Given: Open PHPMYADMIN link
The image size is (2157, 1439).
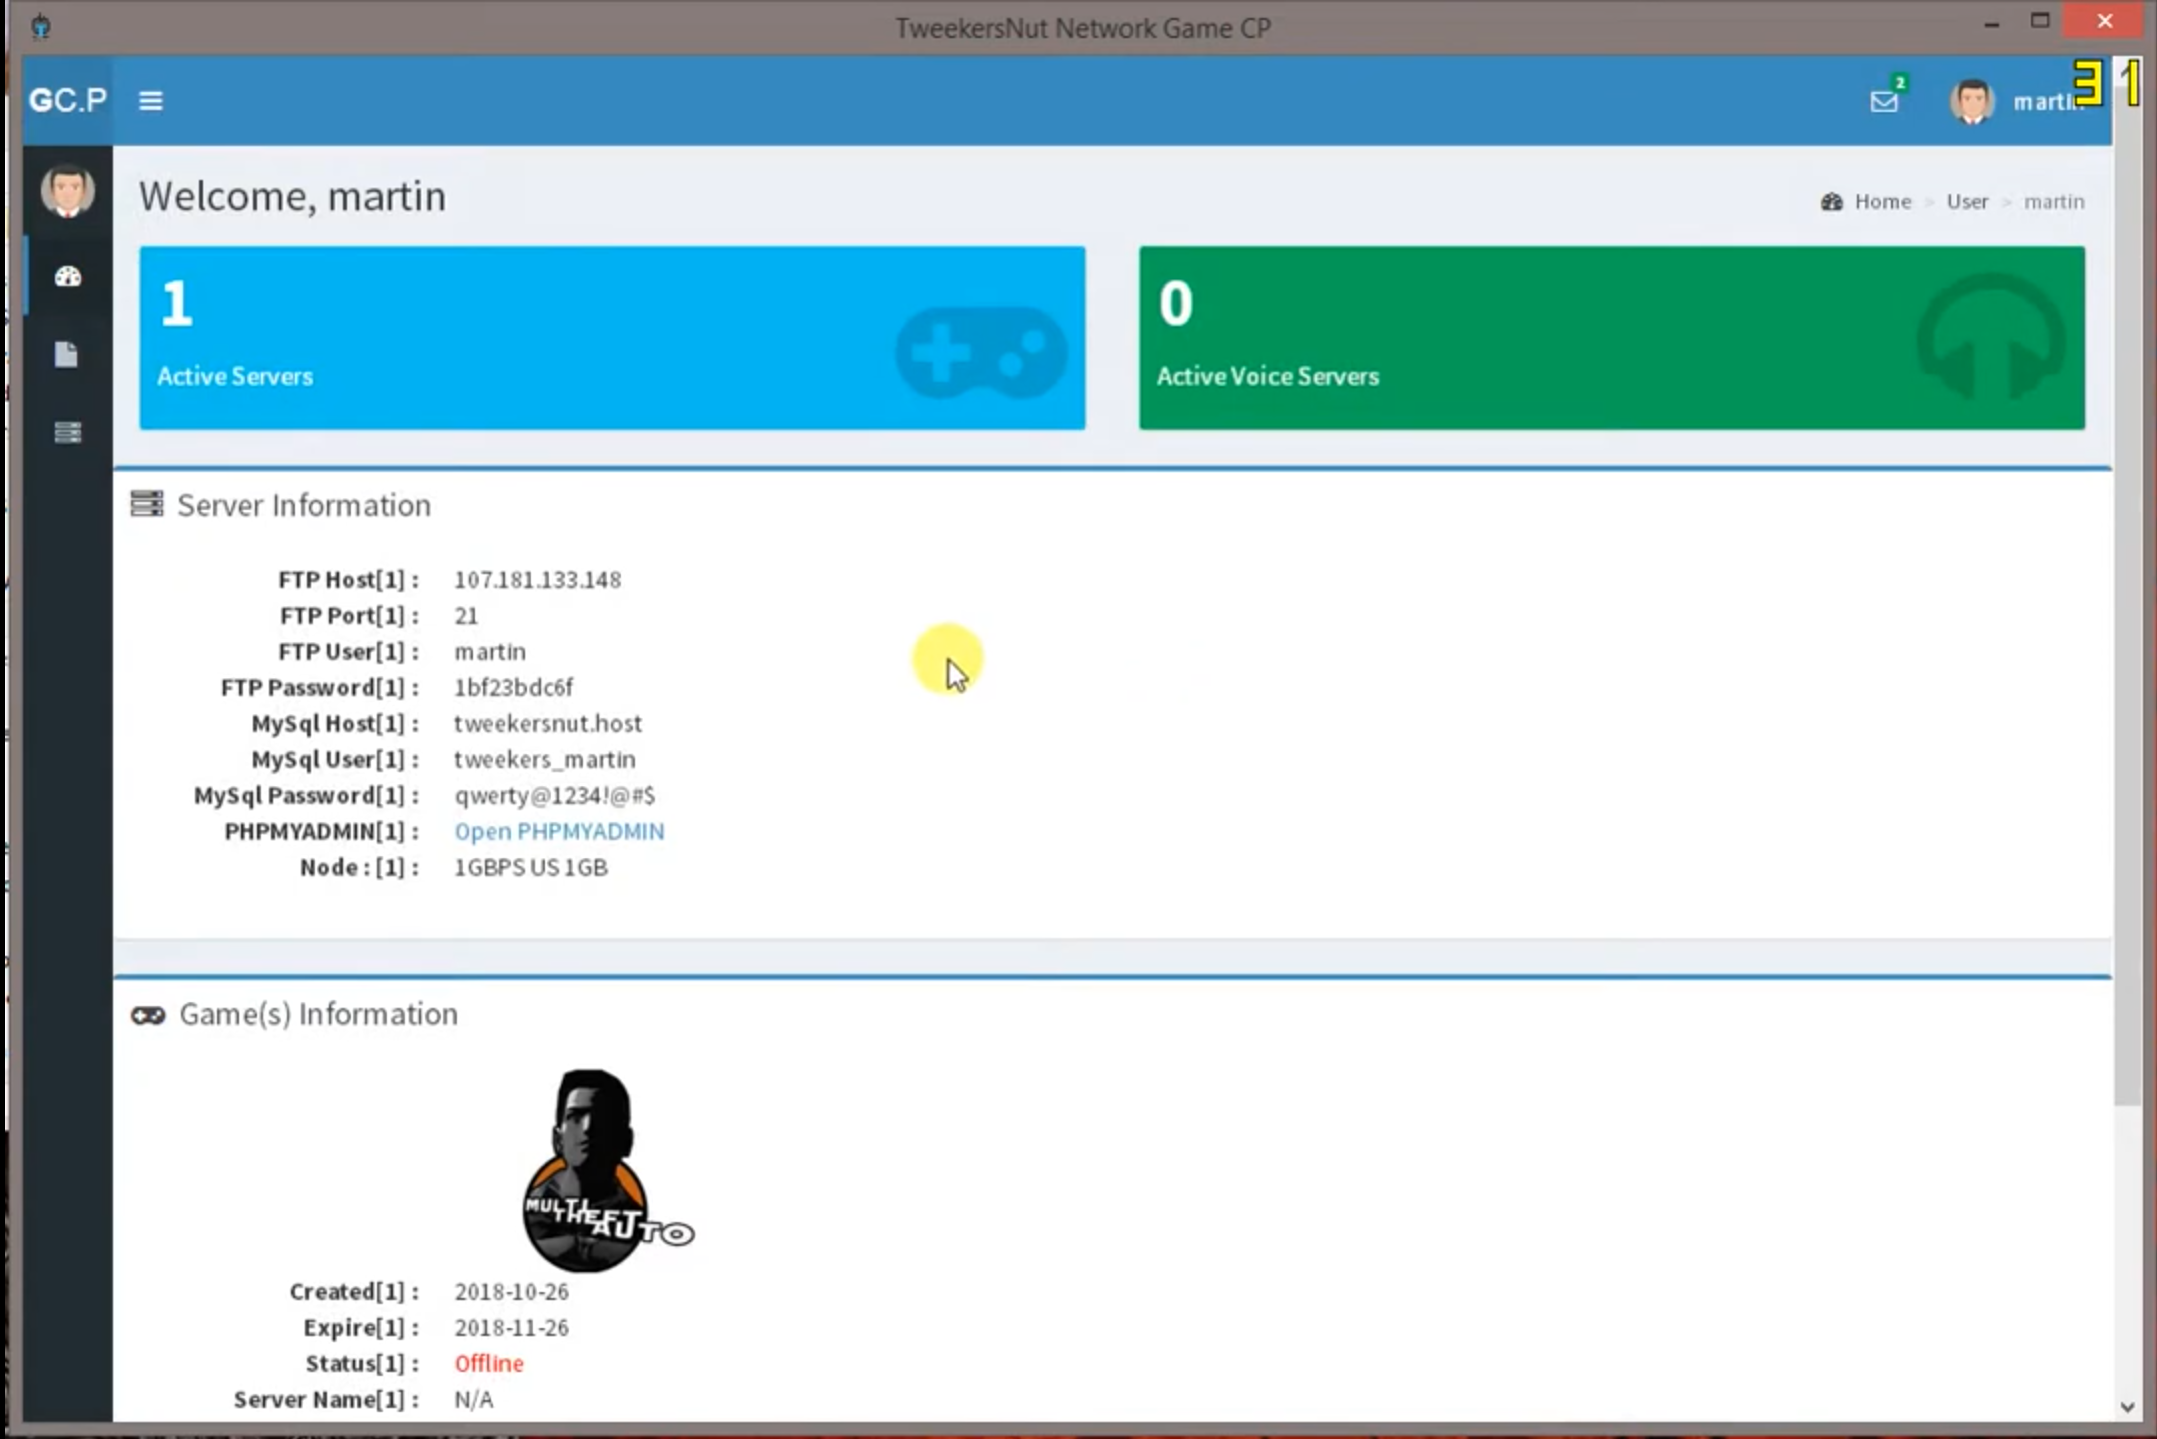Looking at the screenshot, I should tap(559, 831).
